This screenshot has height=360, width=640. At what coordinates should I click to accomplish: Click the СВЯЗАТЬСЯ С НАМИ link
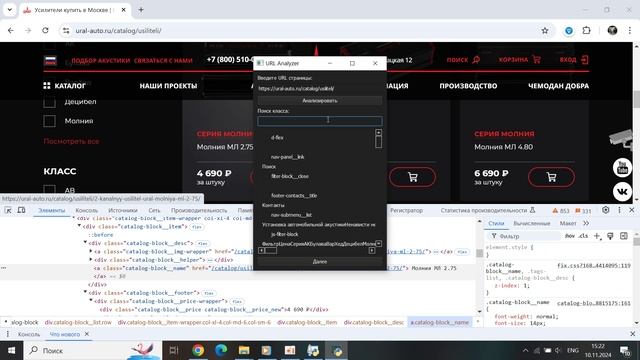pos(163,60)
